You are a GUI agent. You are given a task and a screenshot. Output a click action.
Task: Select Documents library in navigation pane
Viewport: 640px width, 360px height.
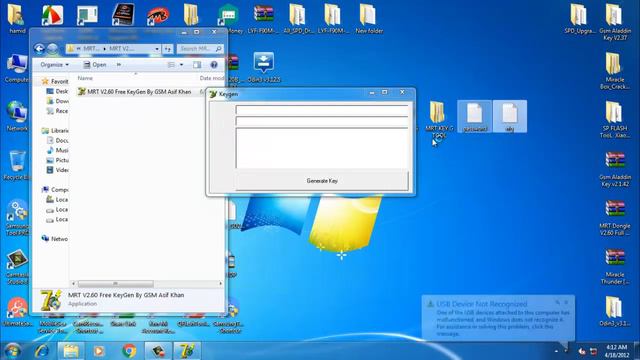coord(57,140)
